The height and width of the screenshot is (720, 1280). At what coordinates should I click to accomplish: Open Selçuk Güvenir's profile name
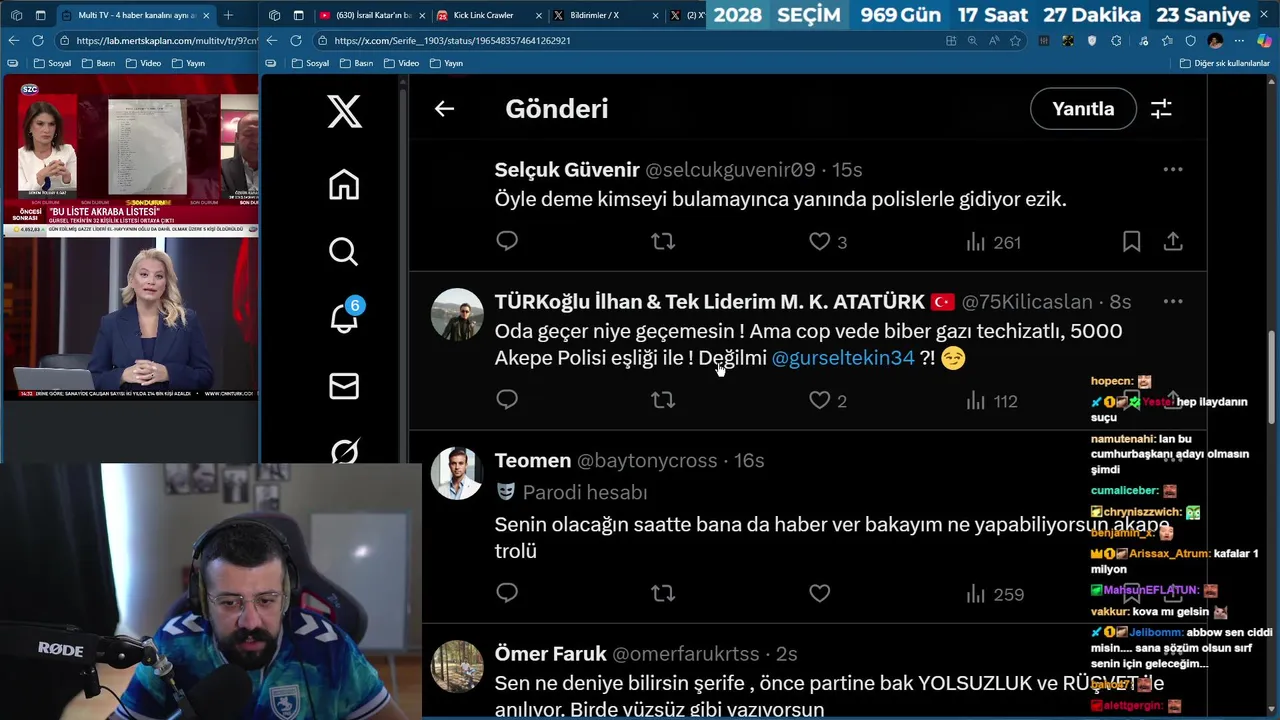point(567,170)
